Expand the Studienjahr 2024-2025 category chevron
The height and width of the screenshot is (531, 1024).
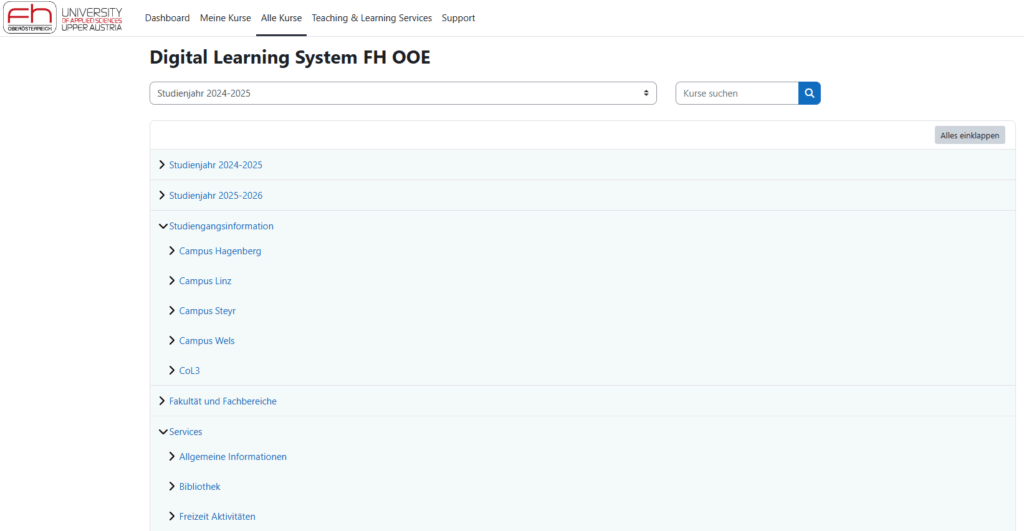[162, 165]
